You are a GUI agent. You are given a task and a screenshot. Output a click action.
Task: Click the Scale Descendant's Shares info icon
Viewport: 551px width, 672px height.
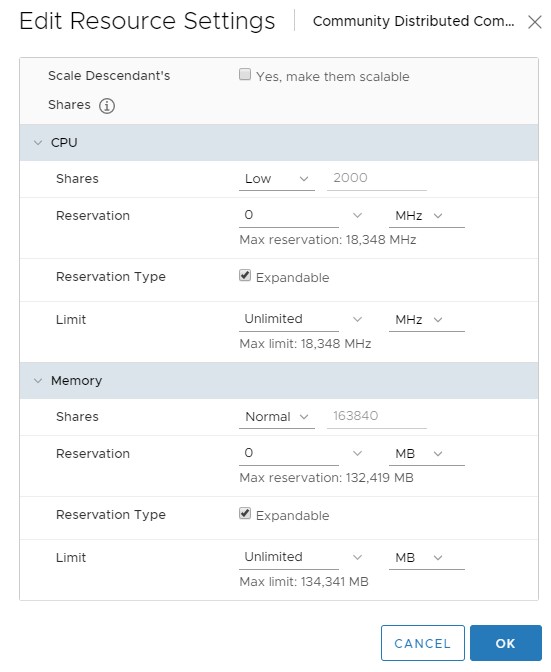click(107, 105)
